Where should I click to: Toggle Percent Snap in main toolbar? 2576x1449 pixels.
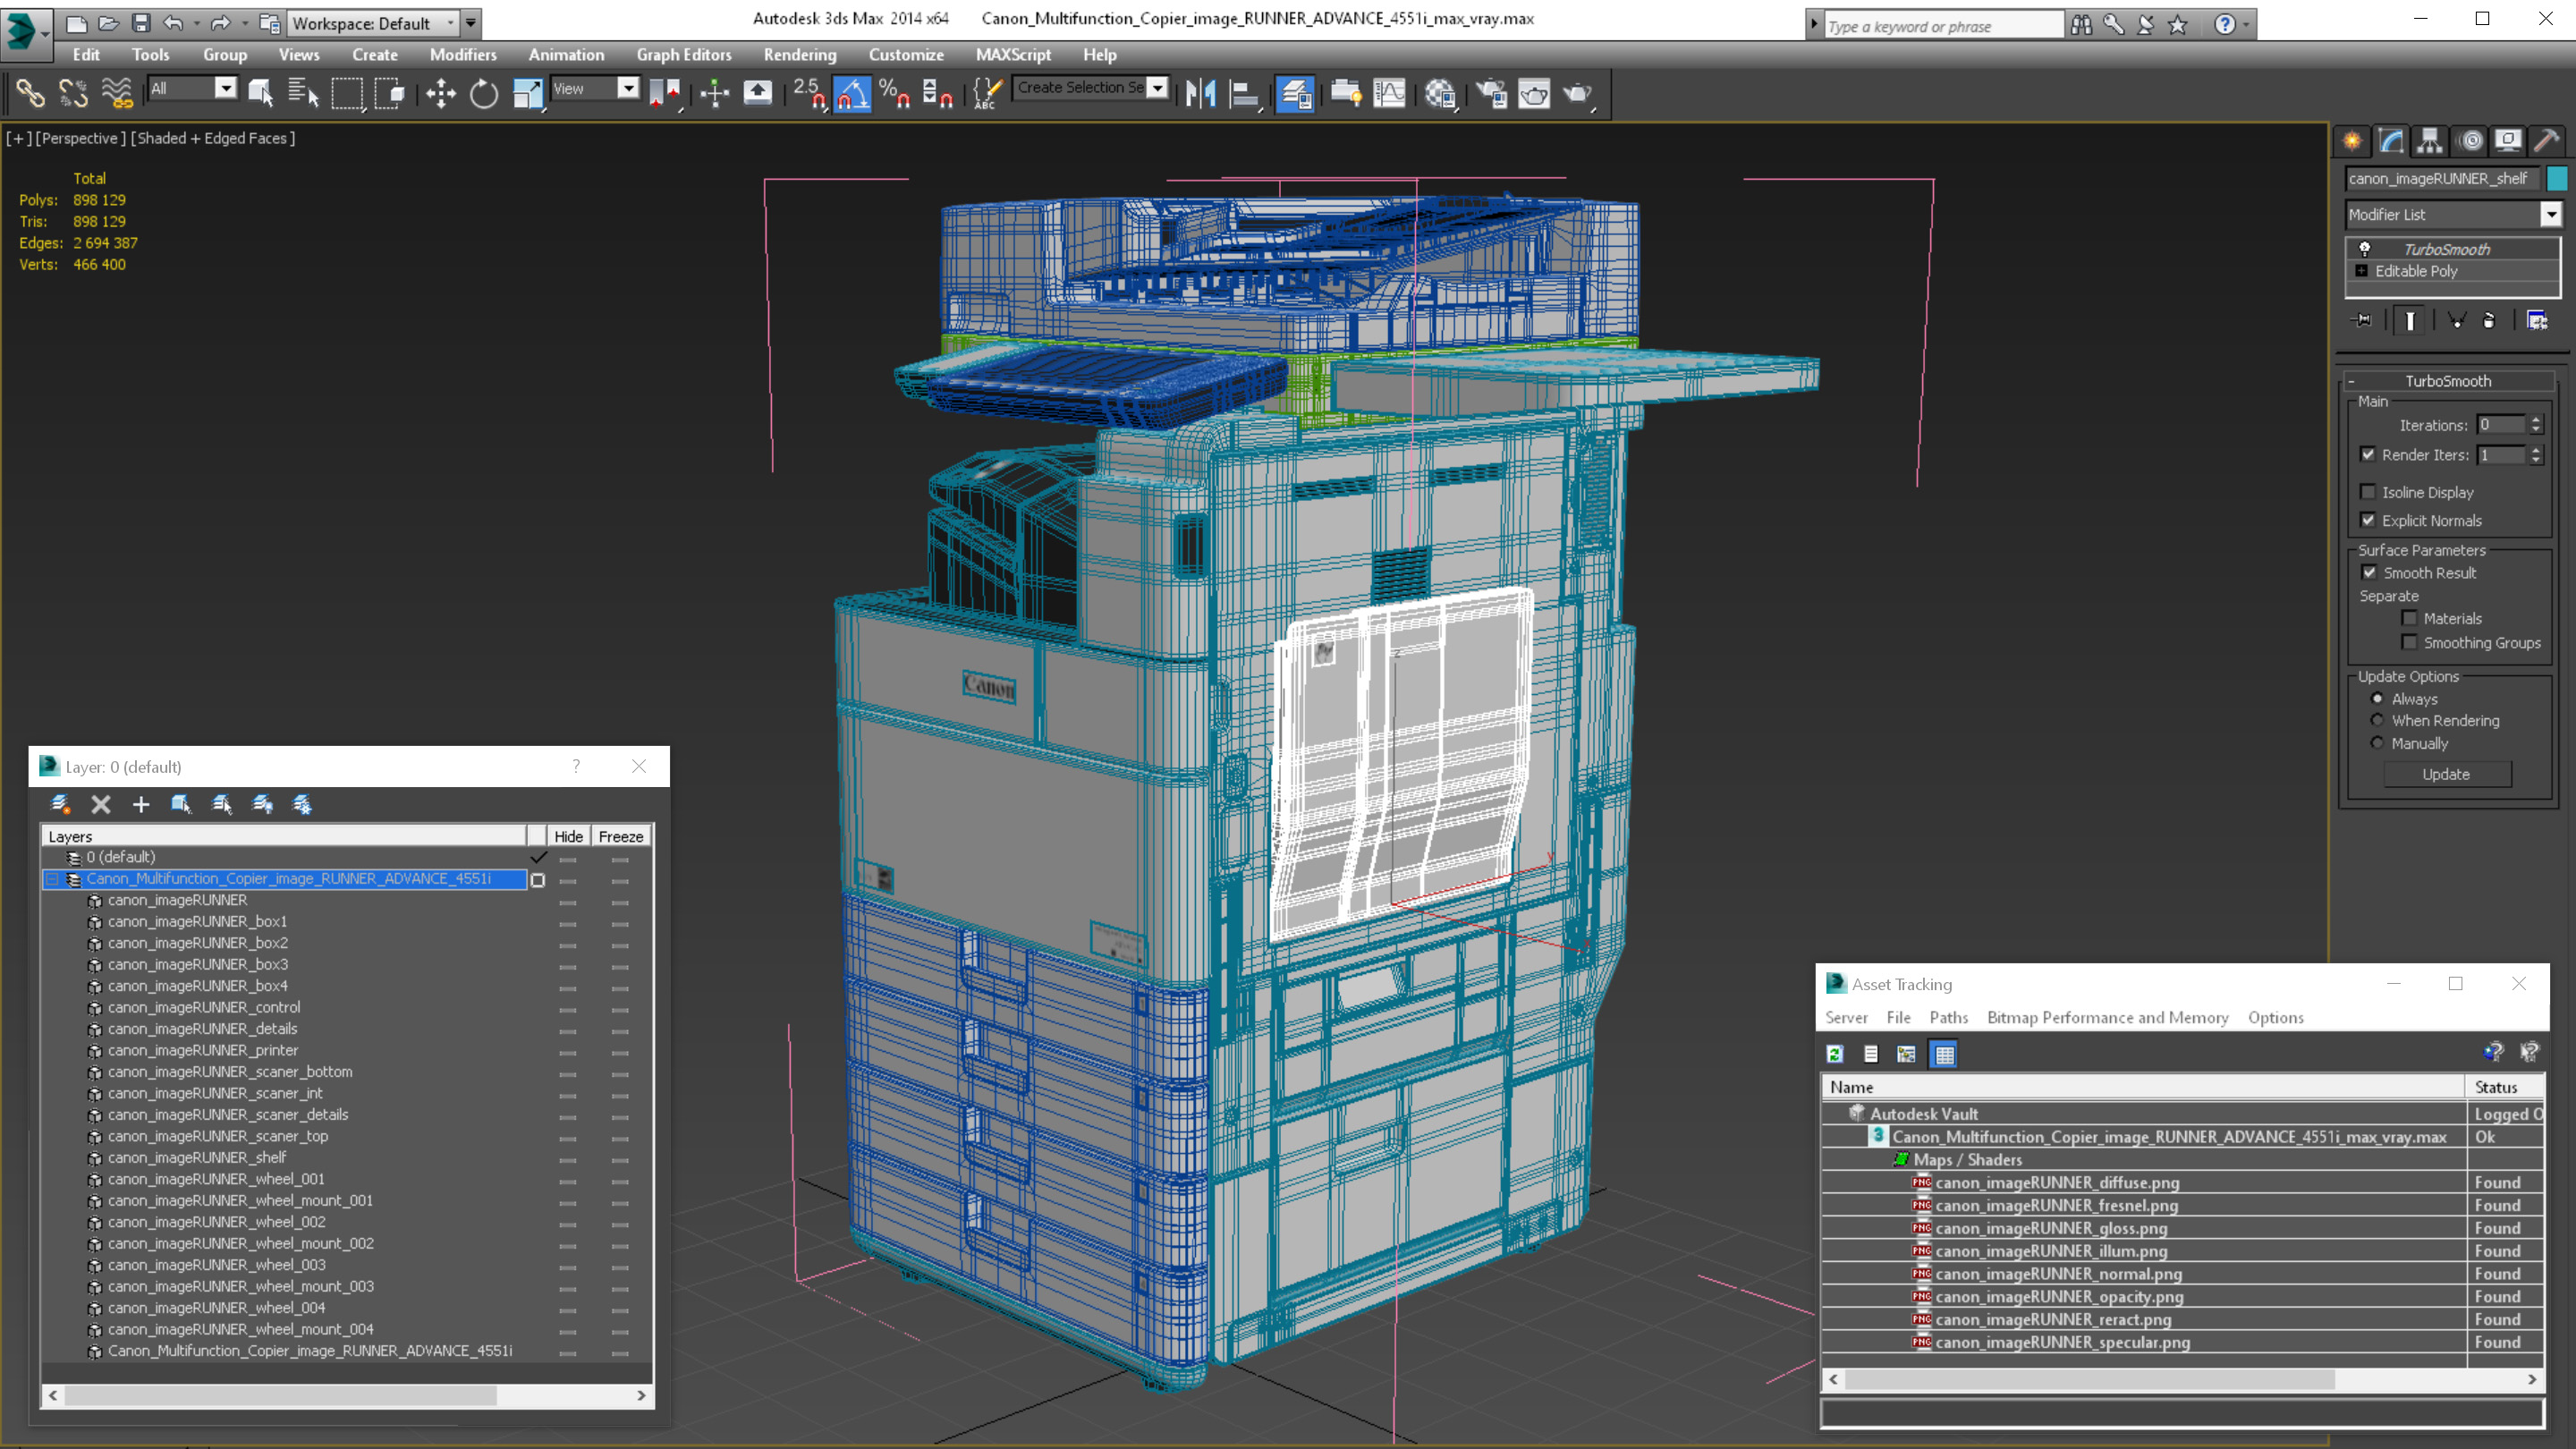coord(894,93)
